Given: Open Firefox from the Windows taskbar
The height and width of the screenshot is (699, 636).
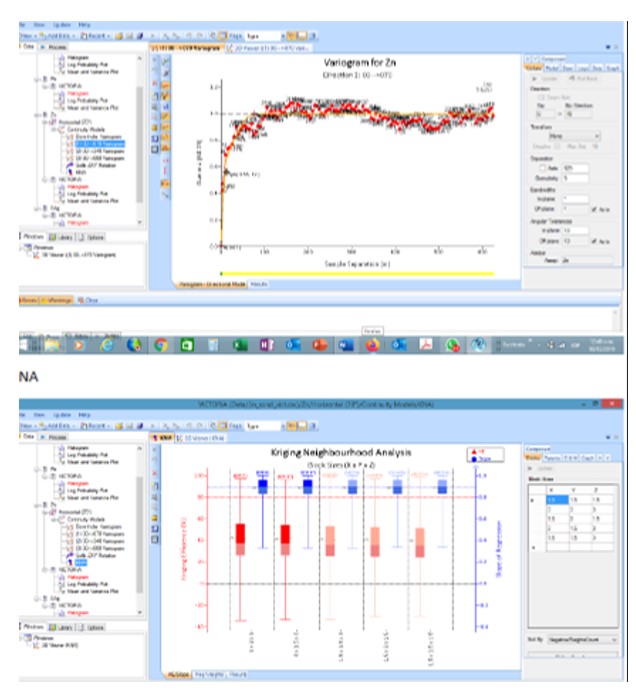Looking at the screenshot, I should pos(371,345).
